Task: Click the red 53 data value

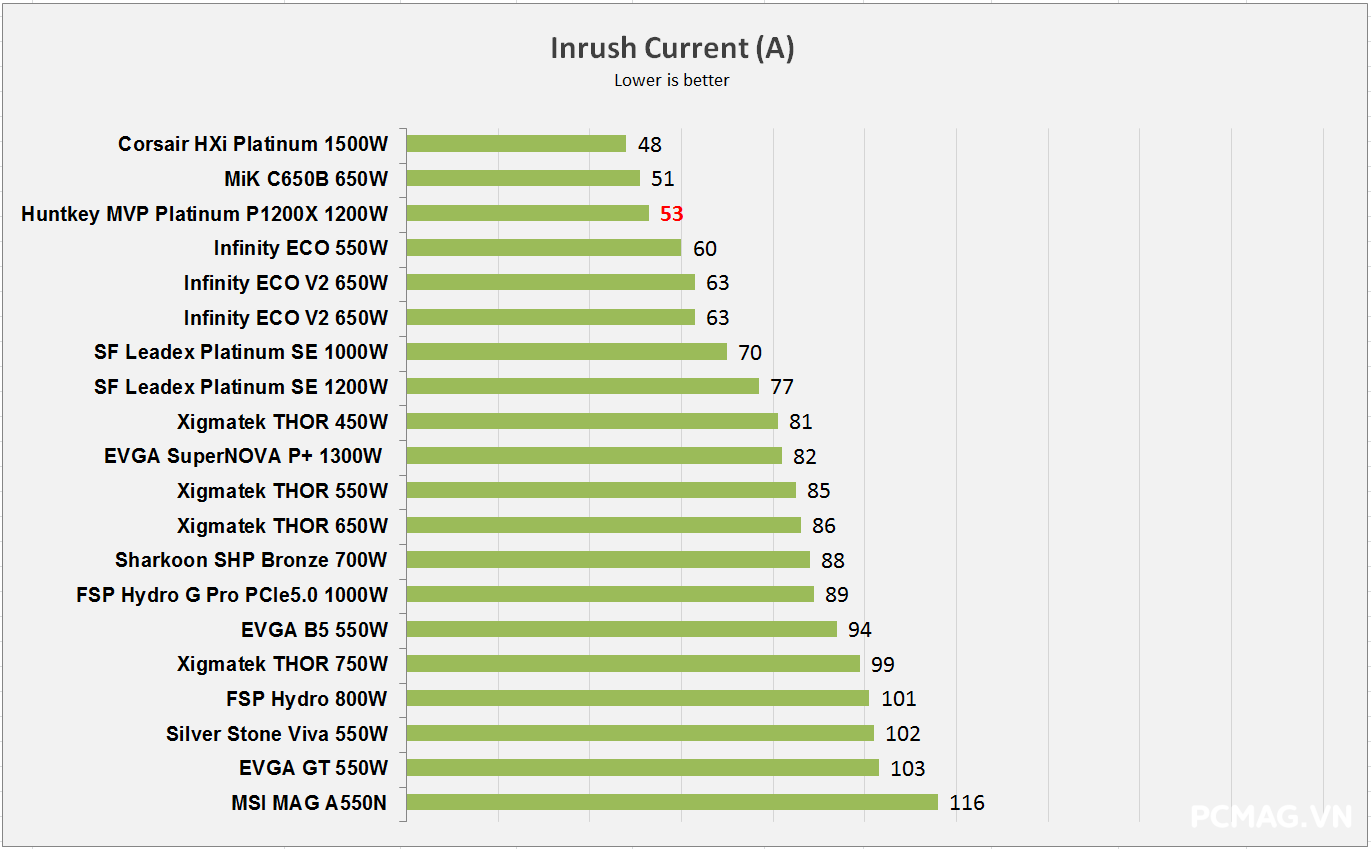Action: 671,214
